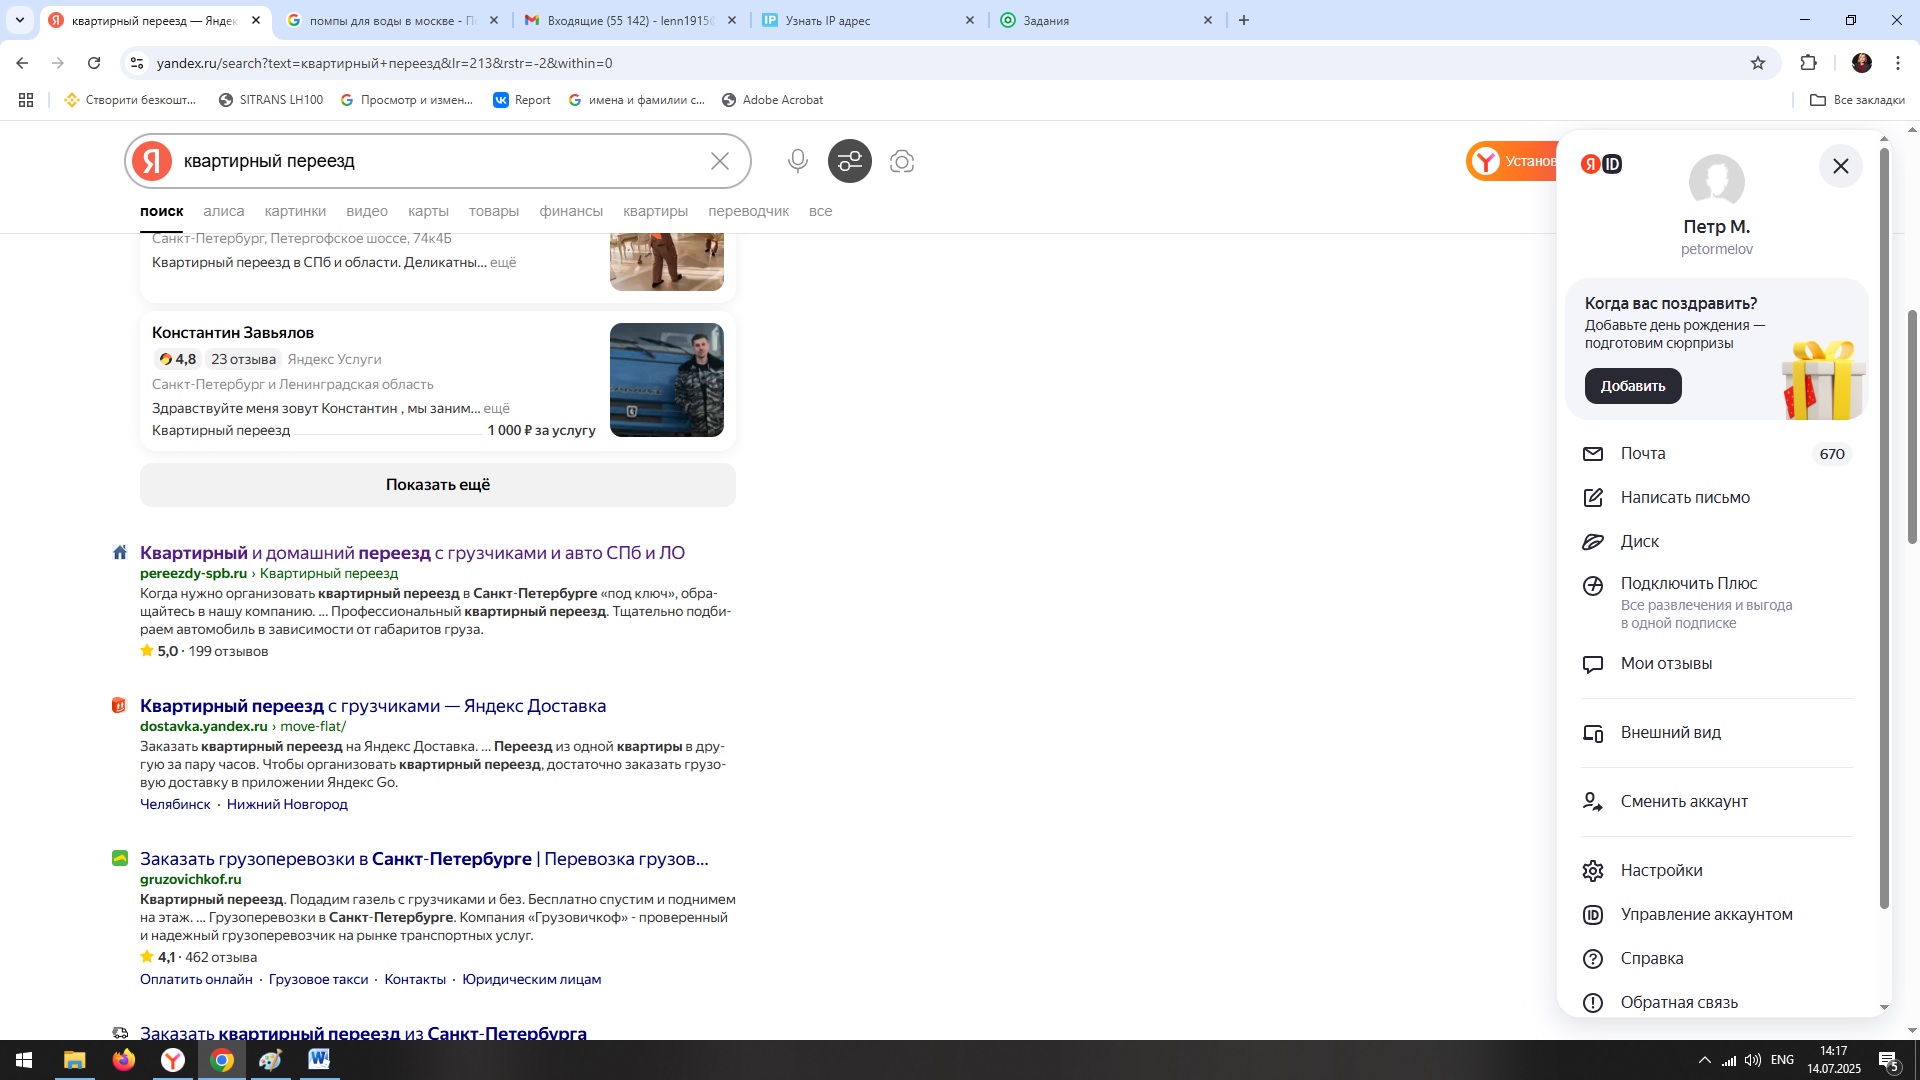Viewport: 1920px width, 1080px height.
Task: Go back with the browser back arrow
Action: [x=22, y=63]
